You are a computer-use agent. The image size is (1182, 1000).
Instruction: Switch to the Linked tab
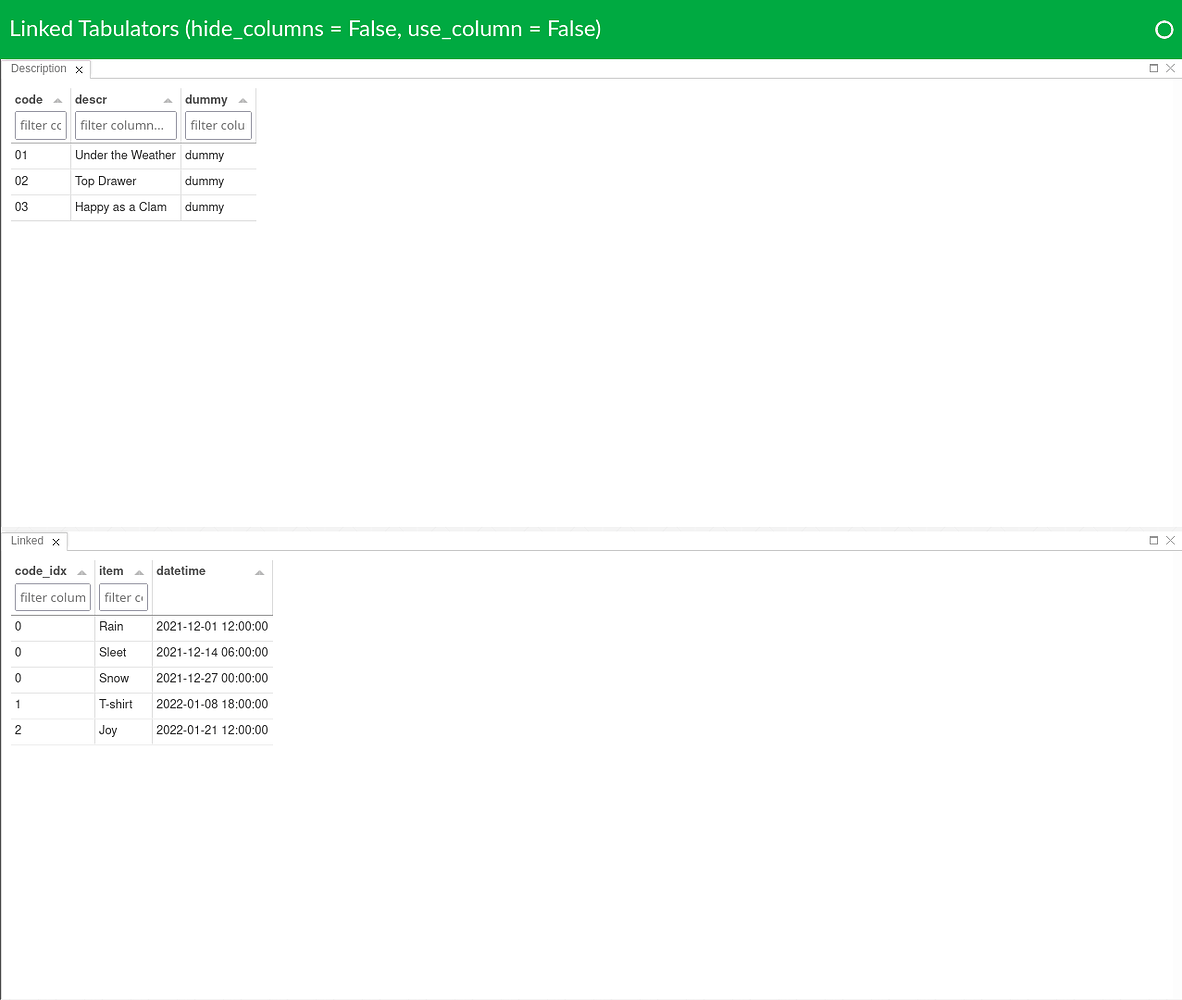(27, 540)
